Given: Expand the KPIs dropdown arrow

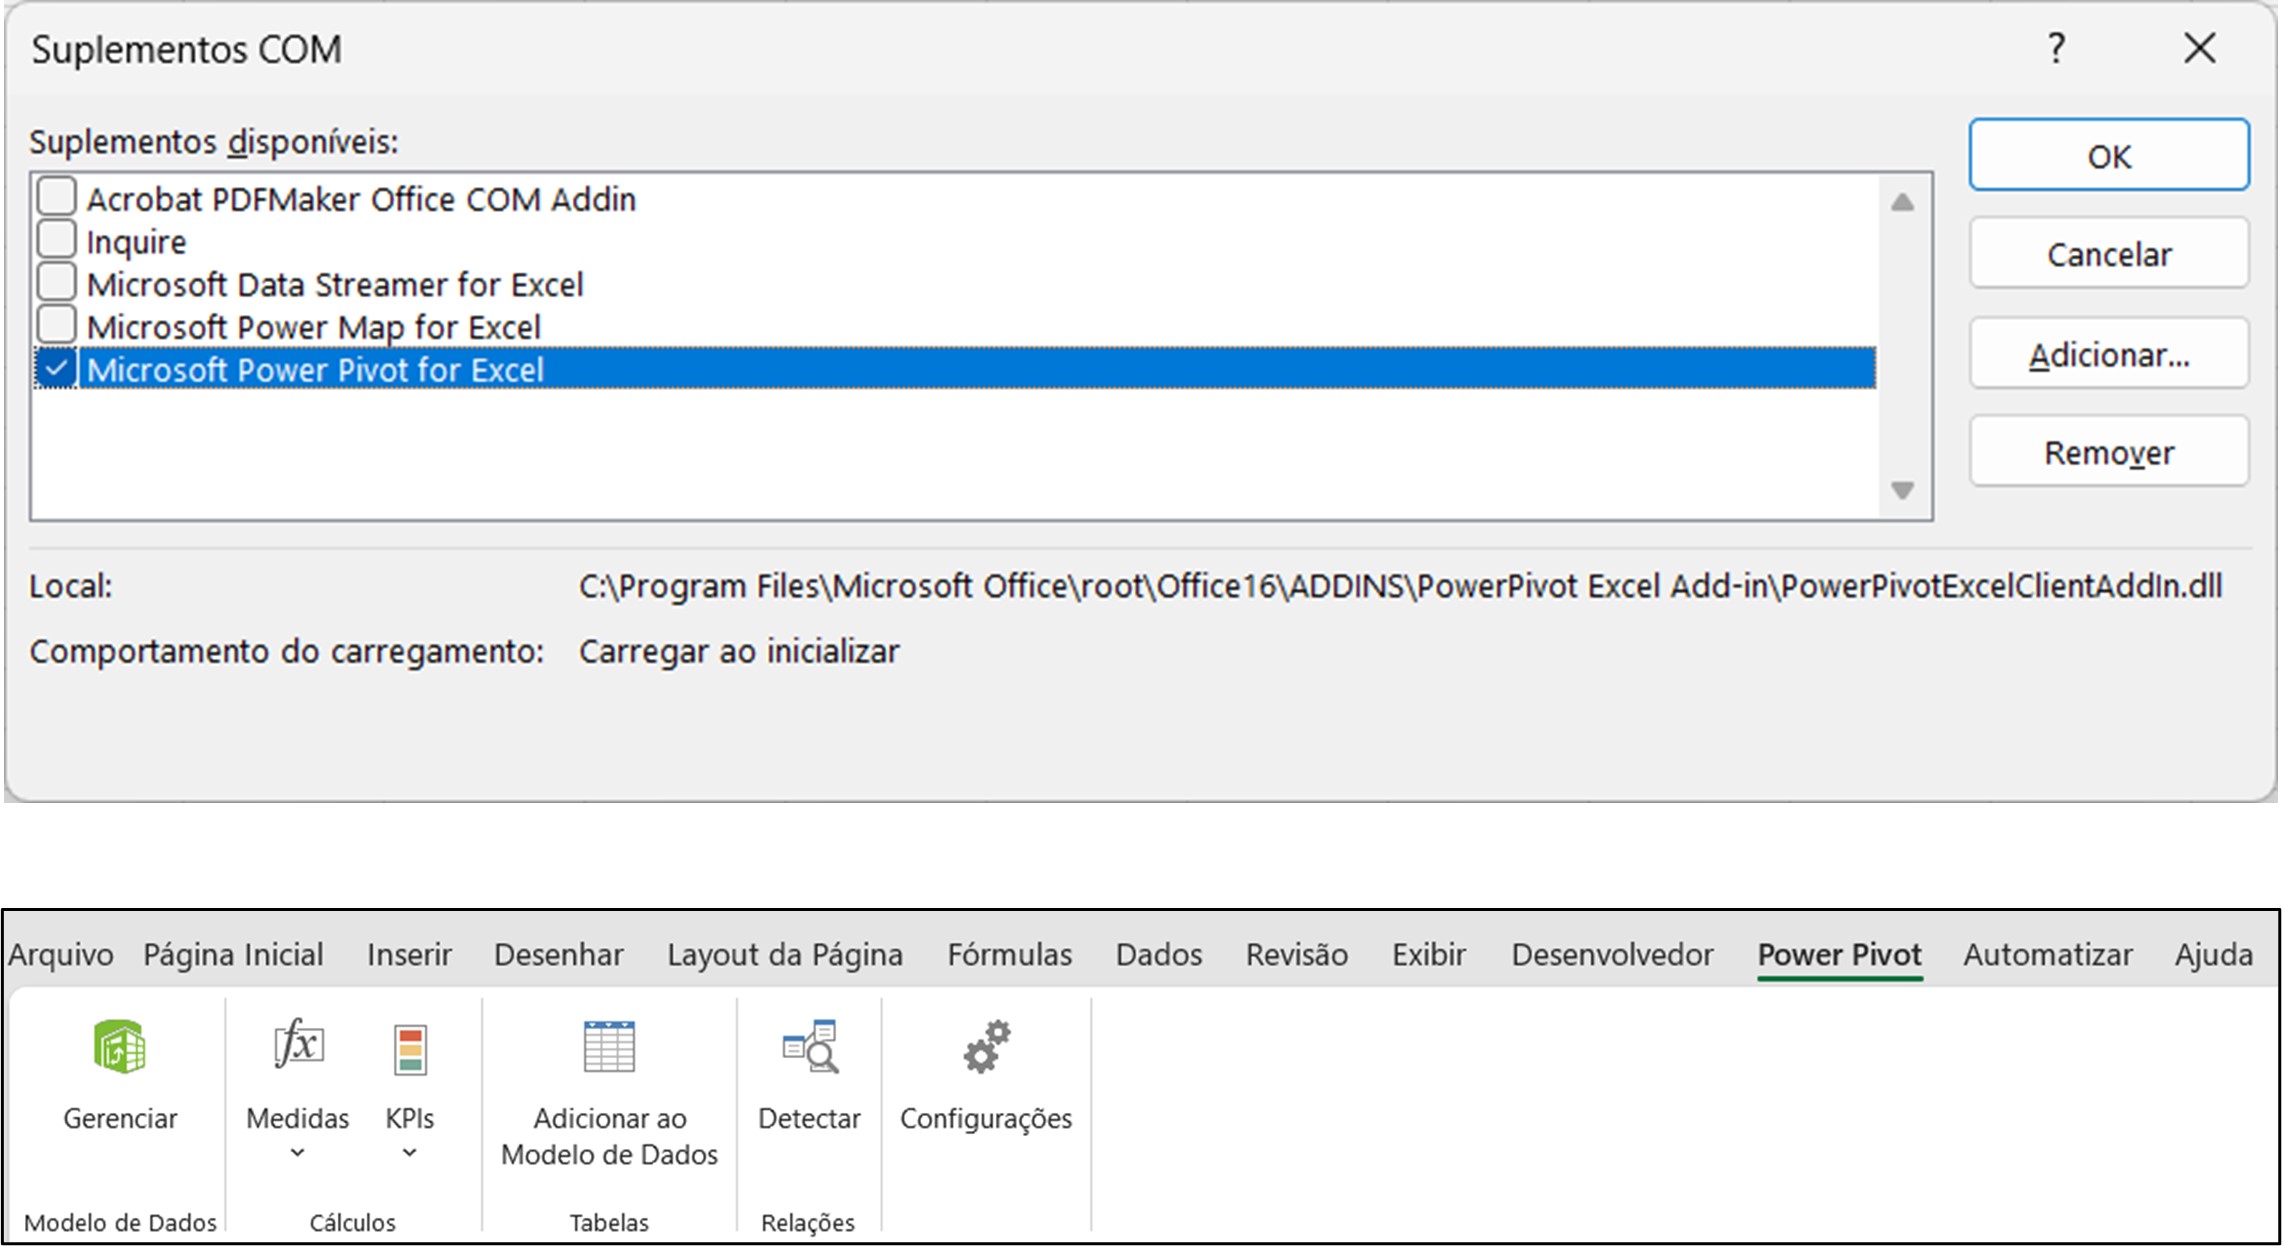Looking at the screenshot, I should [410, 1153].
